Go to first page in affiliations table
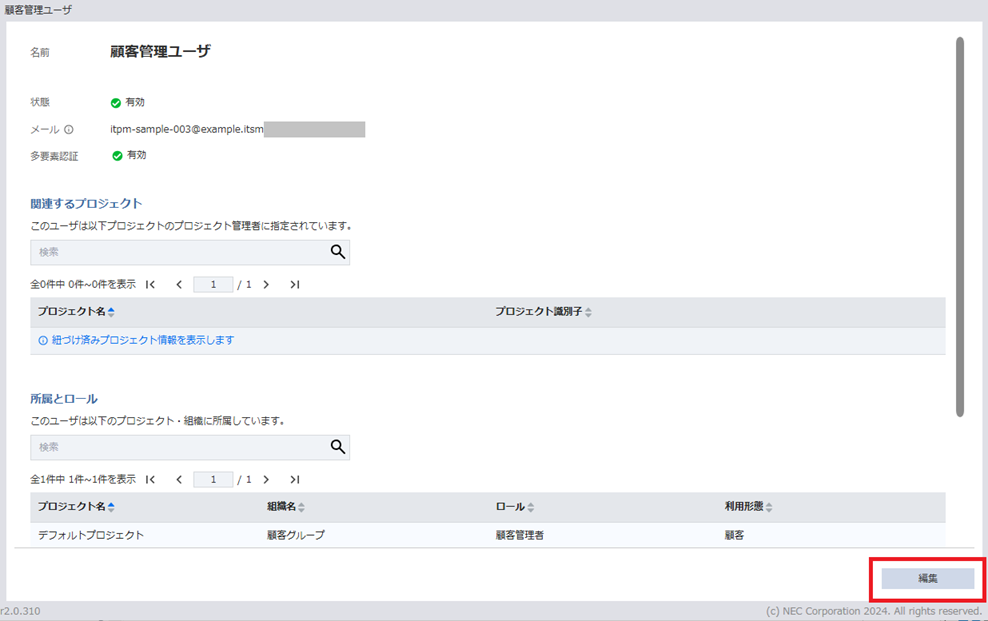The width and height of the screenshot is (988, 621). tap(150, 480)
